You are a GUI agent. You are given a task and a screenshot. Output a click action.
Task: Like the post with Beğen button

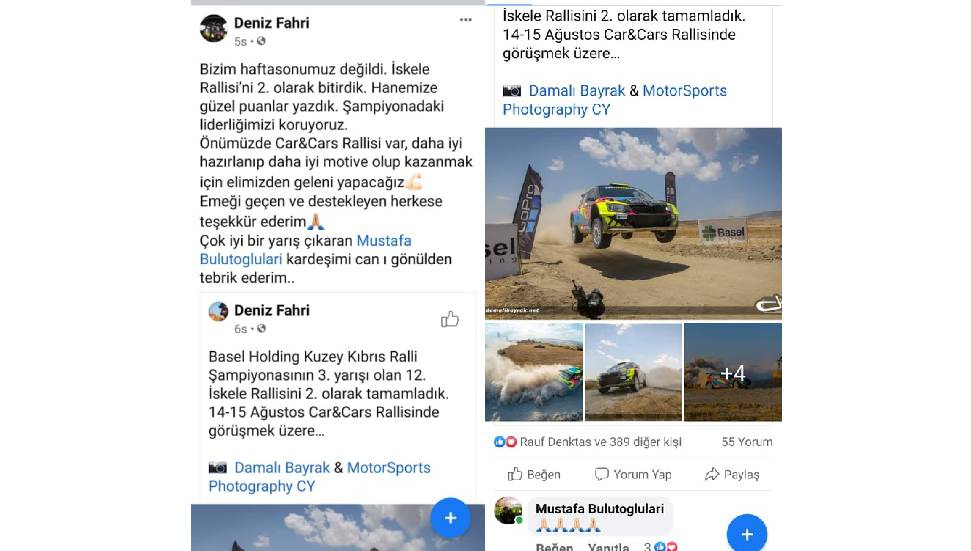pos(534,474)
